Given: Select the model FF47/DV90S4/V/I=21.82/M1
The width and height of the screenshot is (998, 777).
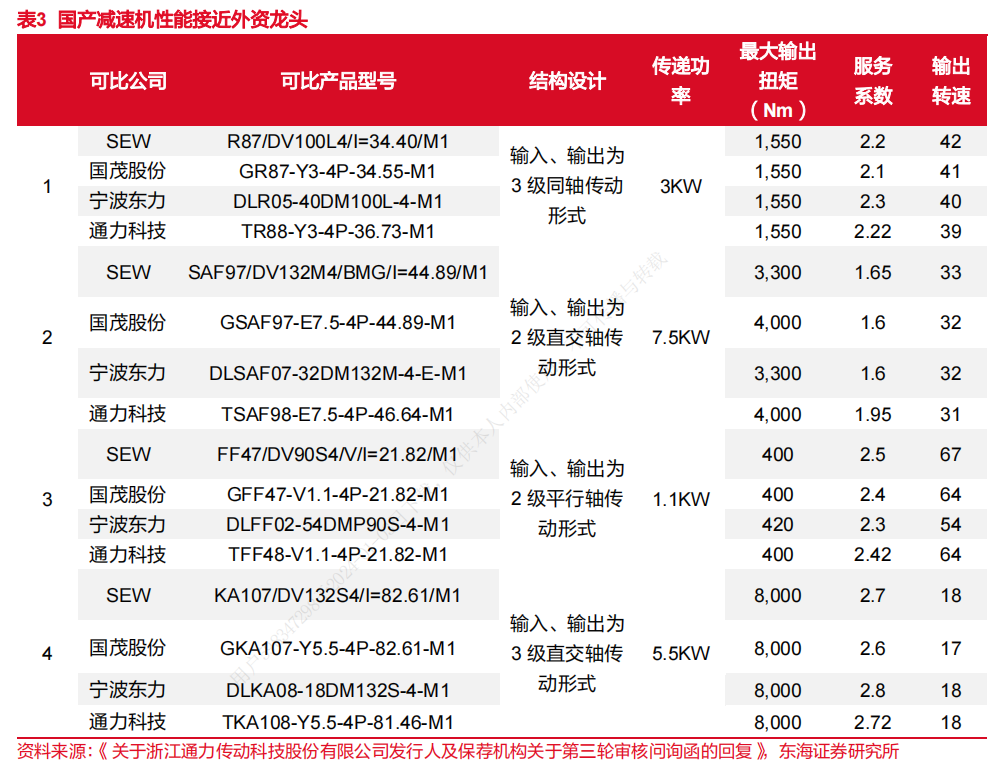Looking at the screenshot, I should (338, 455).
